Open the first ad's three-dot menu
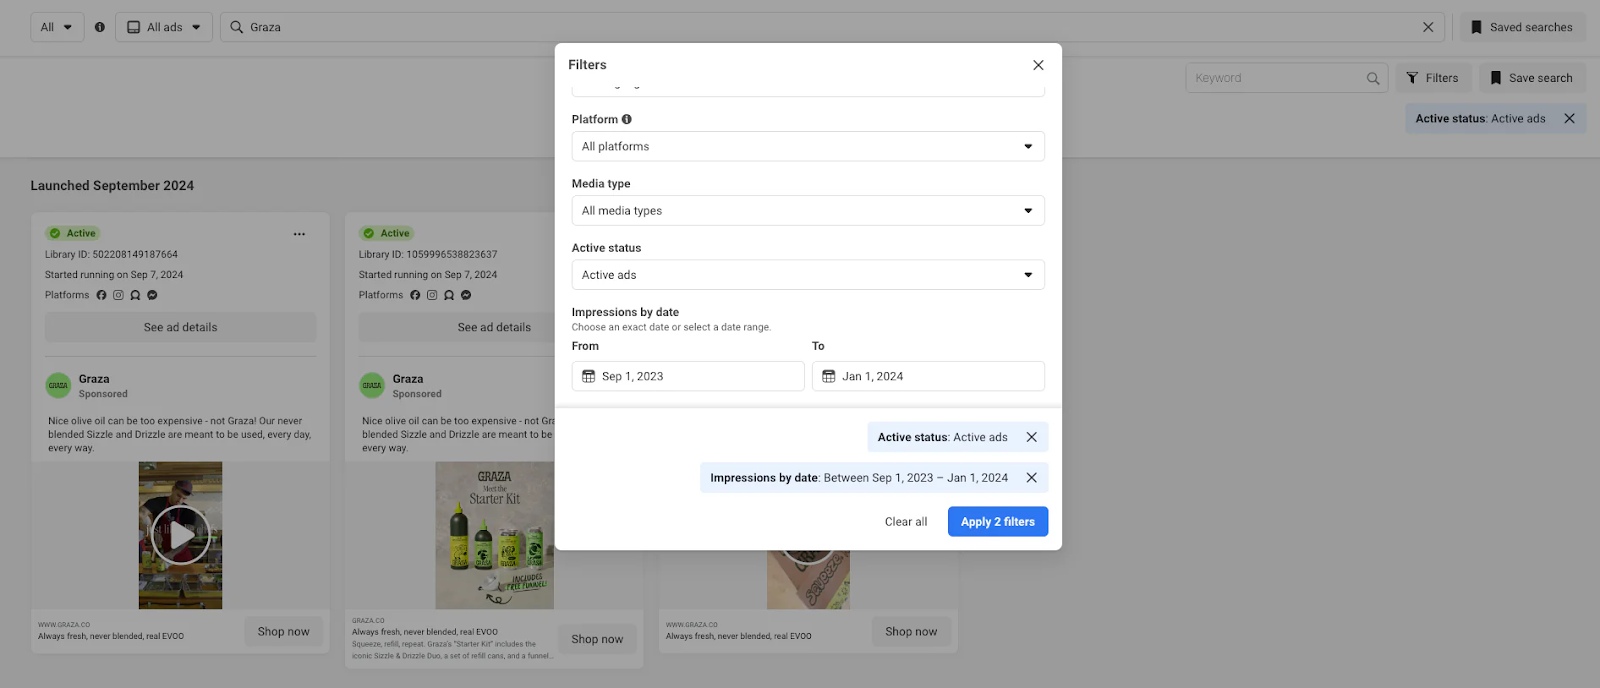Viewport: 1600px width, 688px height. [x=299, y=234]
